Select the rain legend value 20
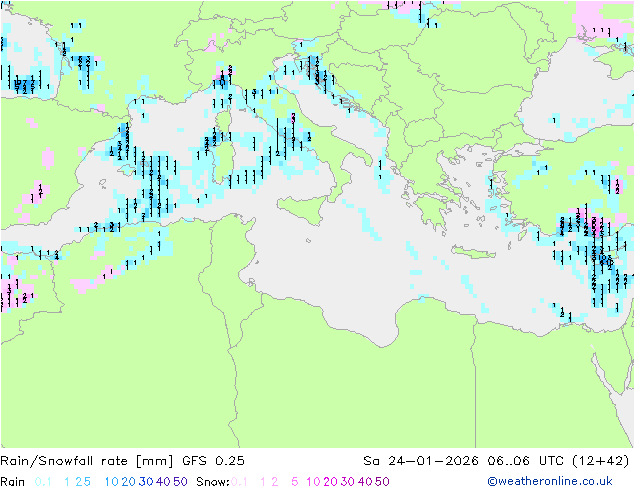This screenshot has height=490, width=634. [129, 482]
